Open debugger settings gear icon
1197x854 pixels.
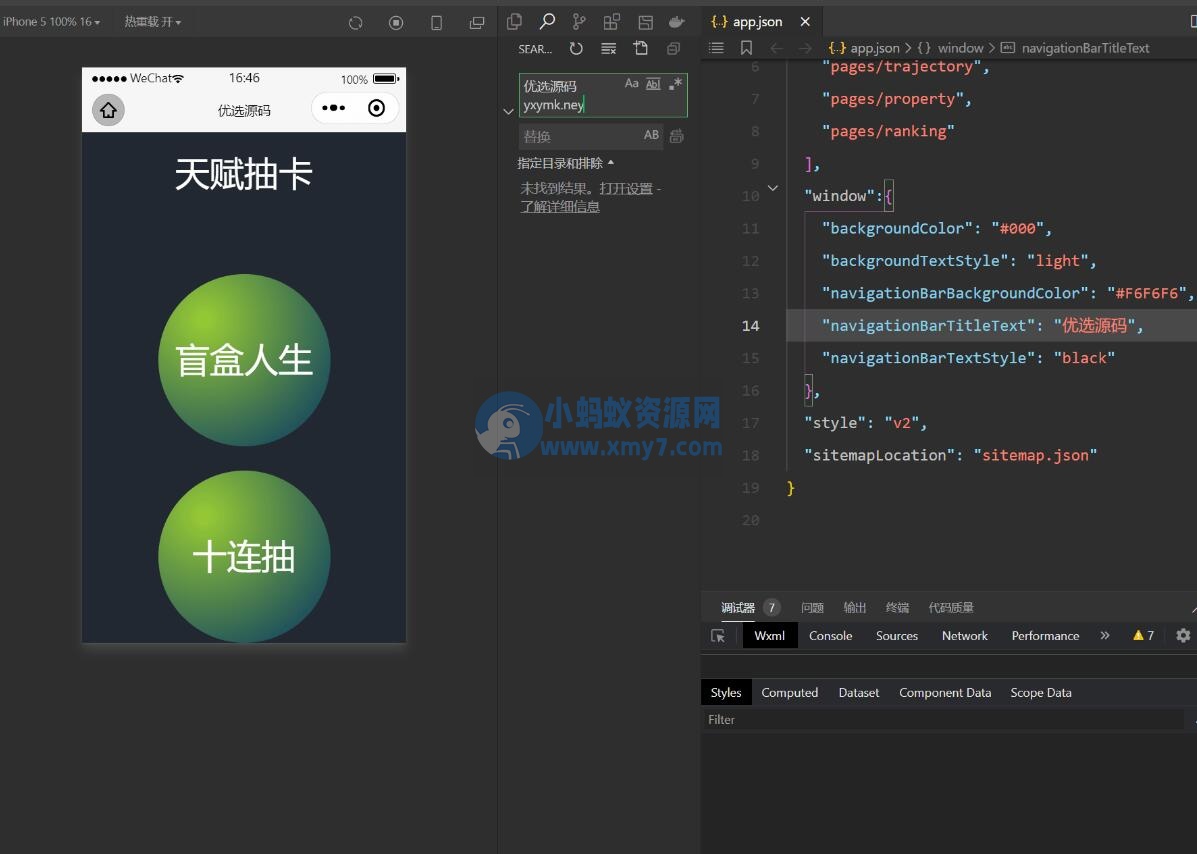[1183, 636]
